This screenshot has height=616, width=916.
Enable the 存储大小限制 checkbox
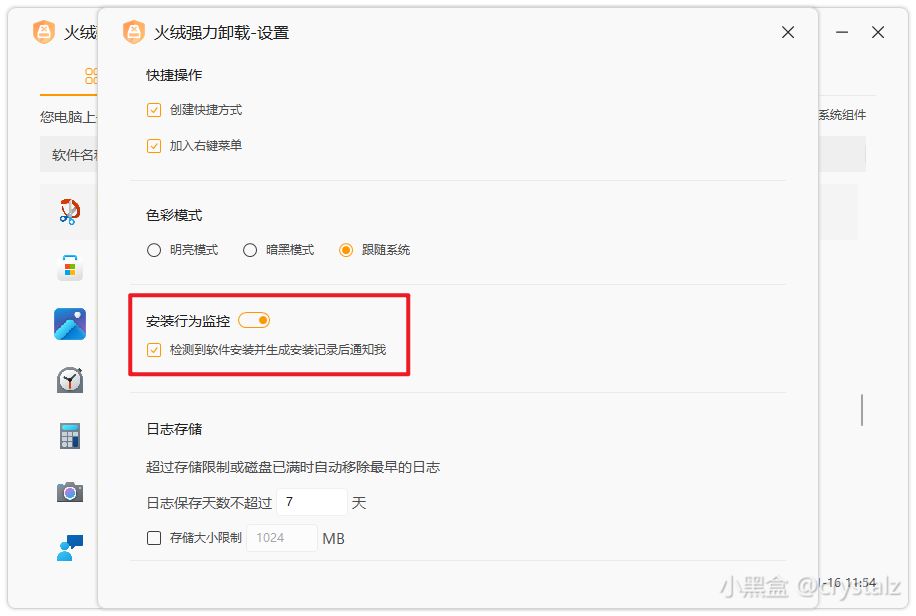point(154,538)
